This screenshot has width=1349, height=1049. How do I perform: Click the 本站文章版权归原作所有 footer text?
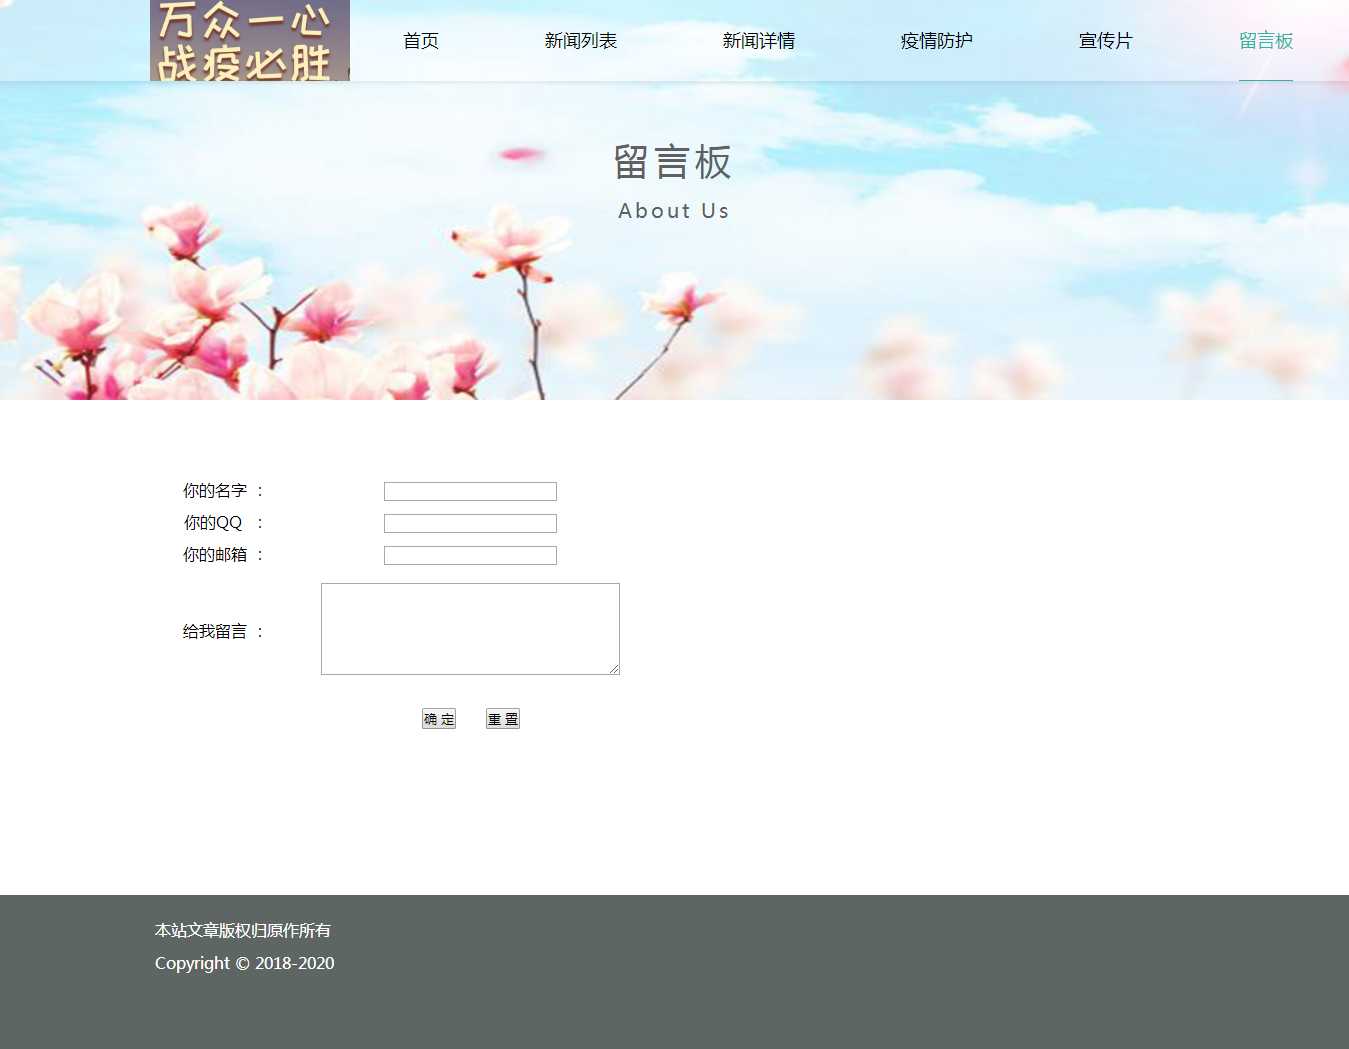243,931
